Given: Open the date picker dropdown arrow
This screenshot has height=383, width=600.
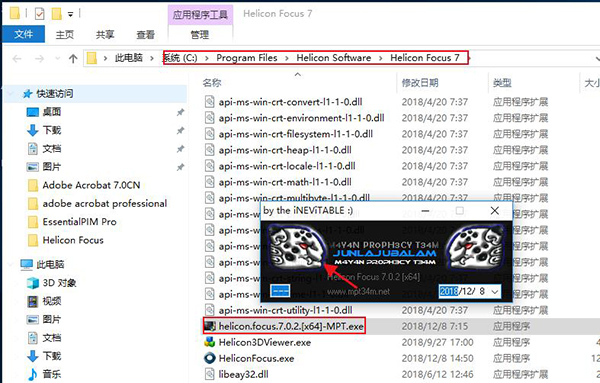Looking at the screenshot, I should point(495,292).
